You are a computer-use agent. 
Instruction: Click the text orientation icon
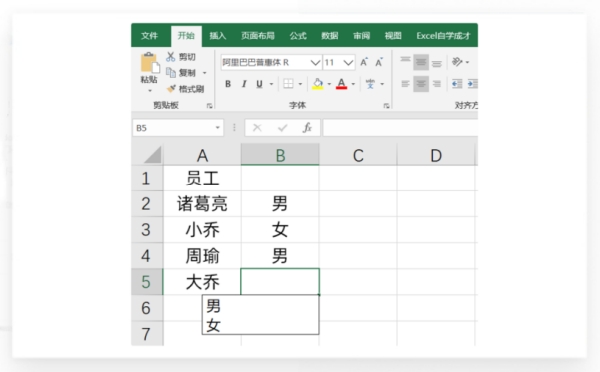(457, 62)
